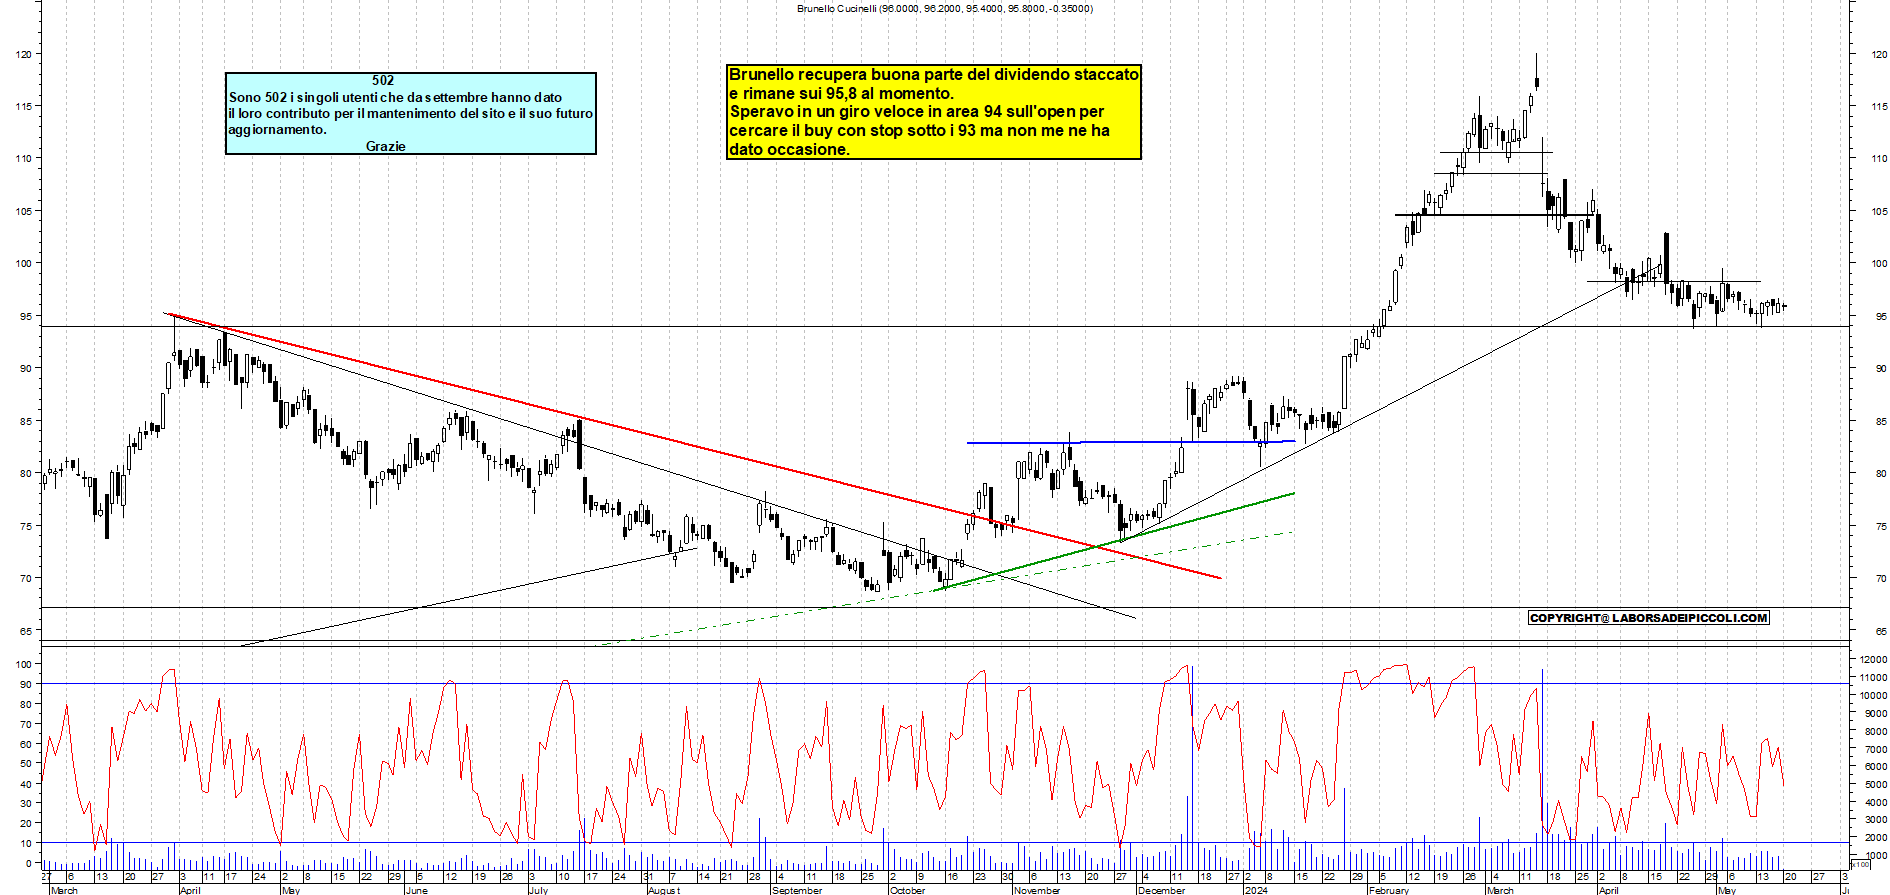Click the 3000 value on the volume axis
Viewport: 1890px width, 895px height.
1875,821
